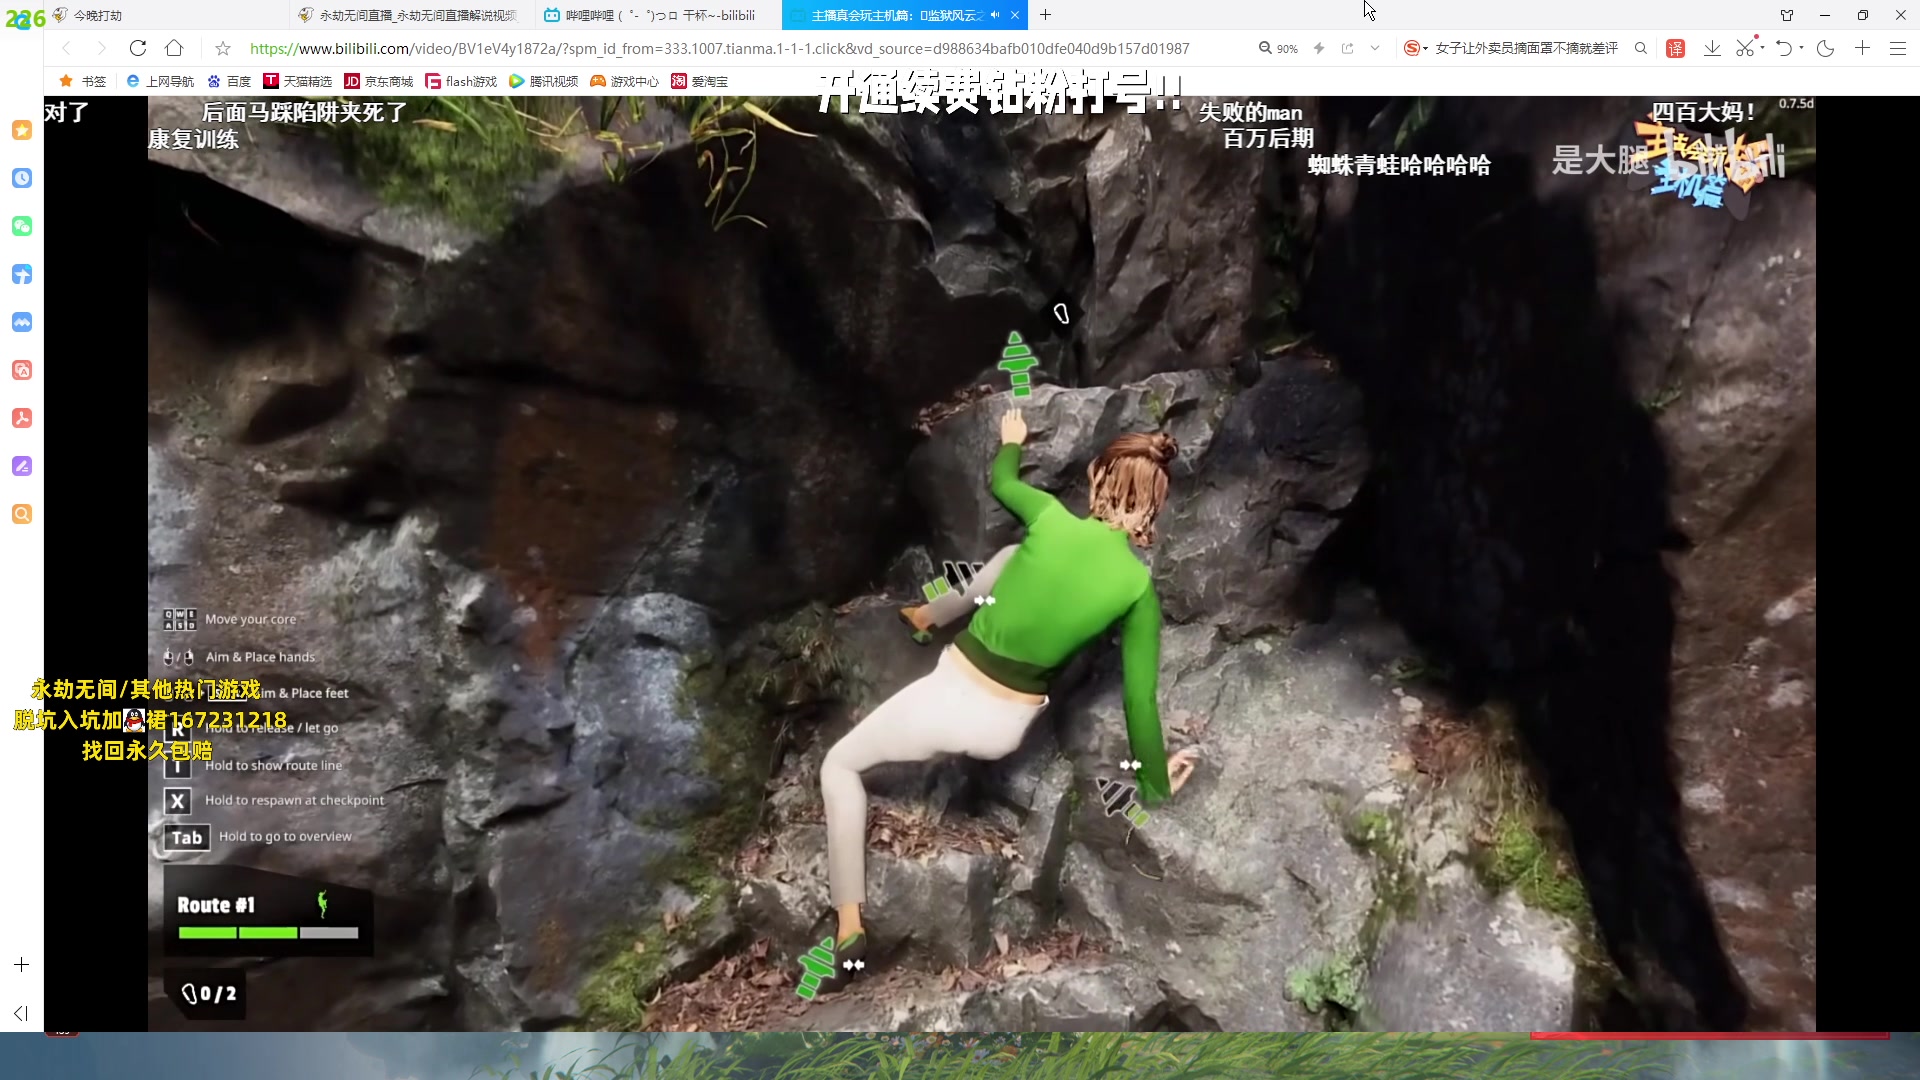Click the search box with 女子让外卖员 text
This screenshot has height=1080, width=1920.
click(1526, 48)
